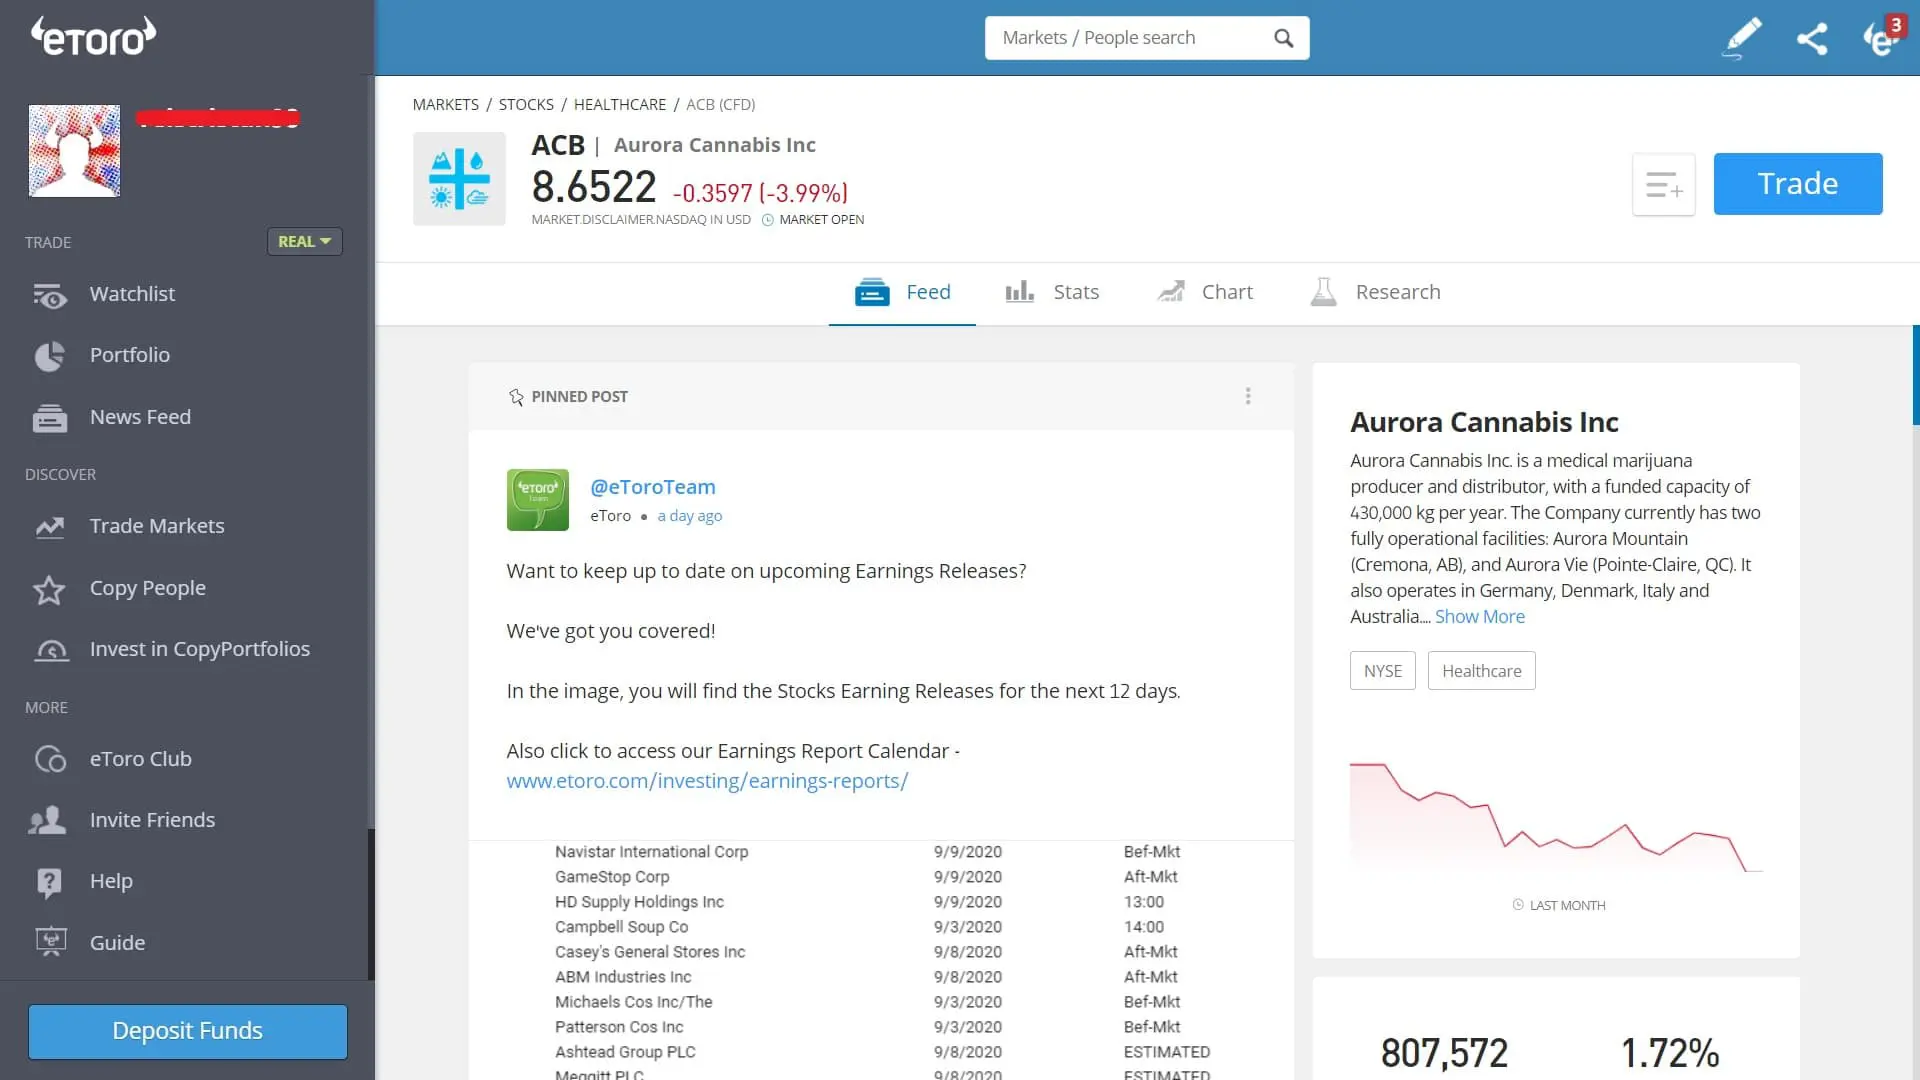
Task: Click the eToro Club icon
Action: 50,760
